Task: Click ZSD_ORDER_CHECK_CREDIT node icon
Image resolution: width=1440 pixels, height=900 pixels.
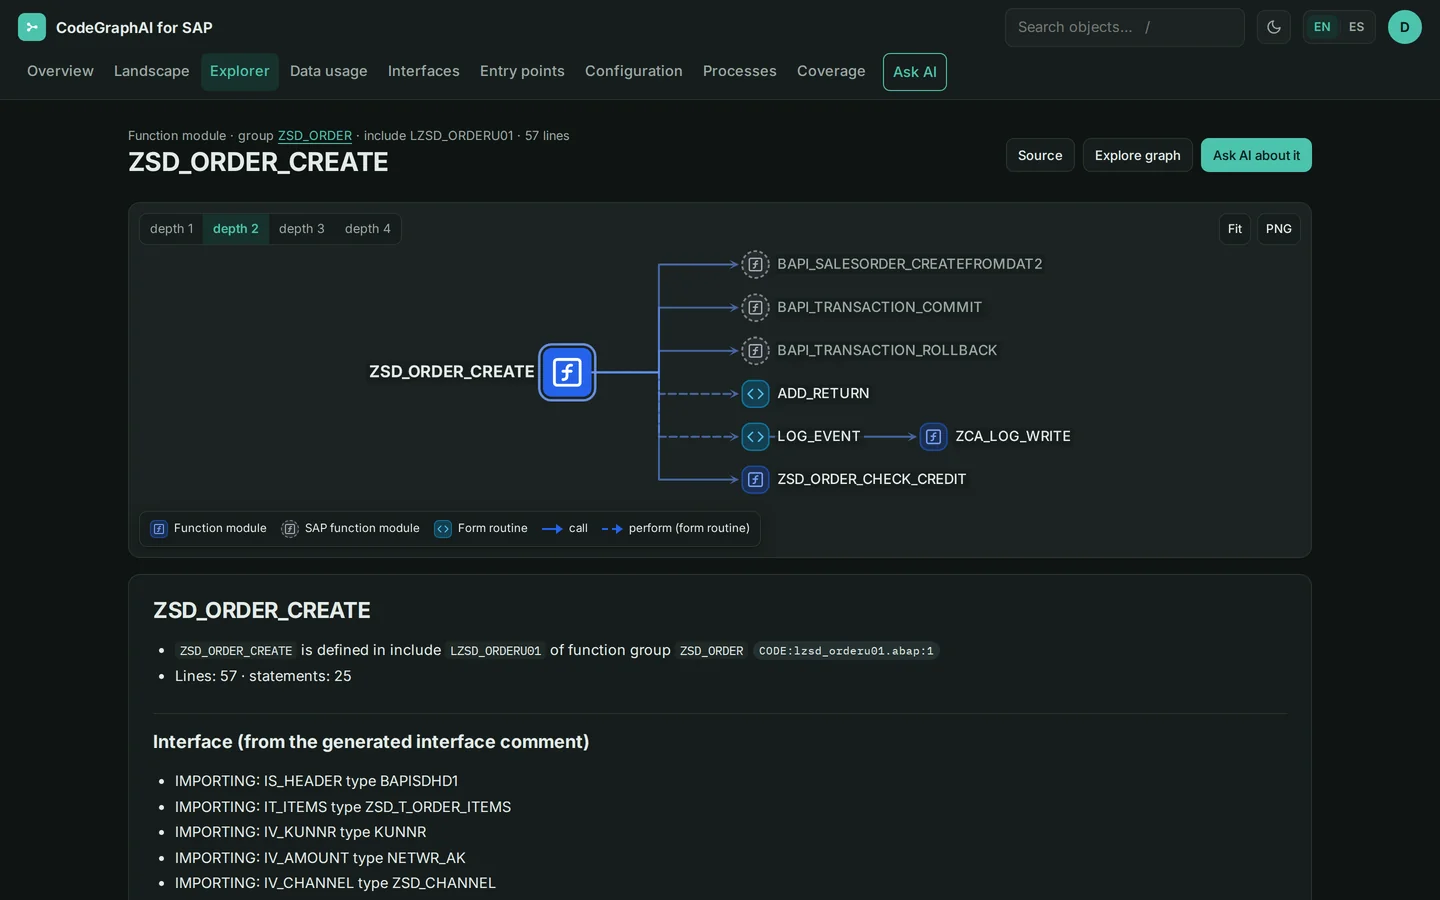Action: coord(755,480)
